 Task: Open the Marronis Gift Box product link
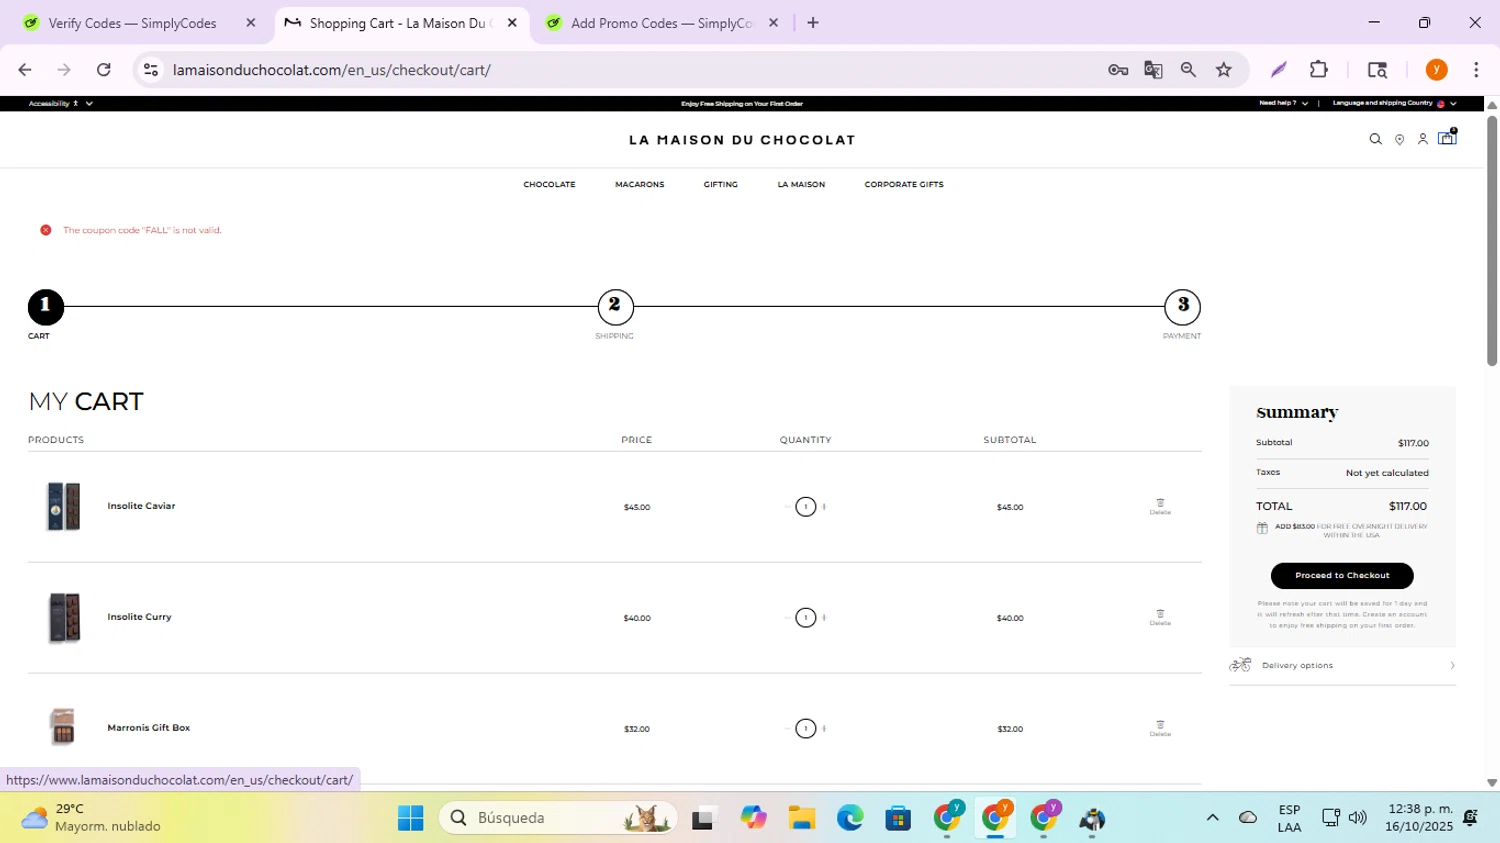(148, 728)
